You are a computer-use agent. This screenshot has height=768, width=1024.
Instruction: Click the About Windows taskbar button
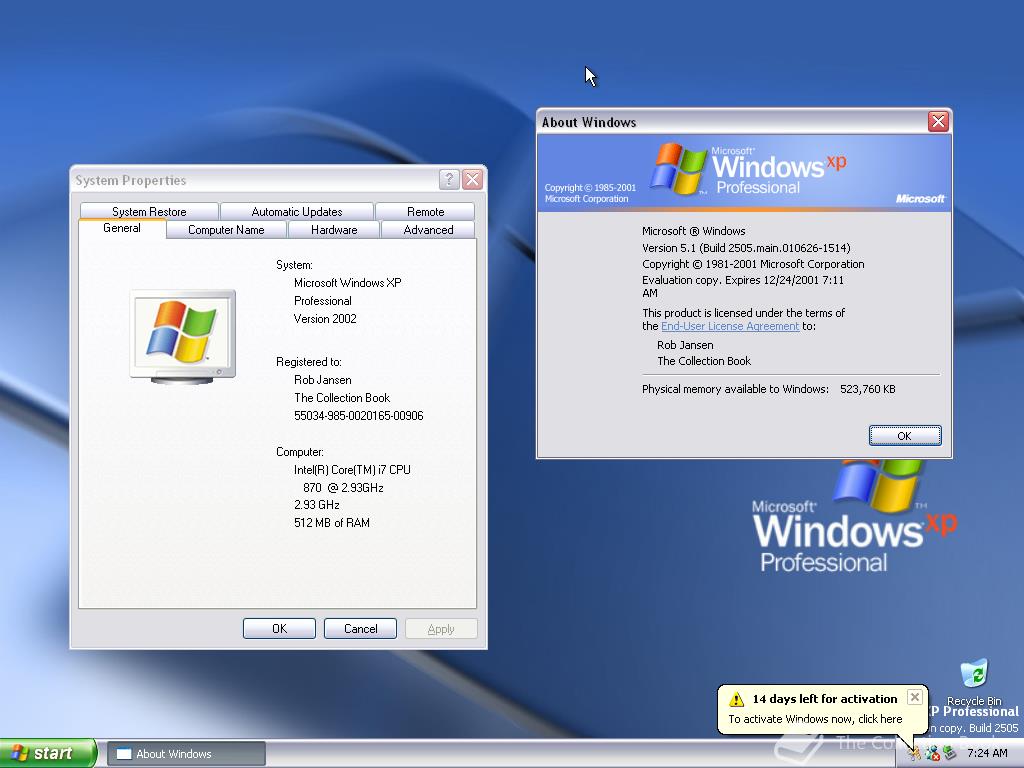[x=186, y=754]
